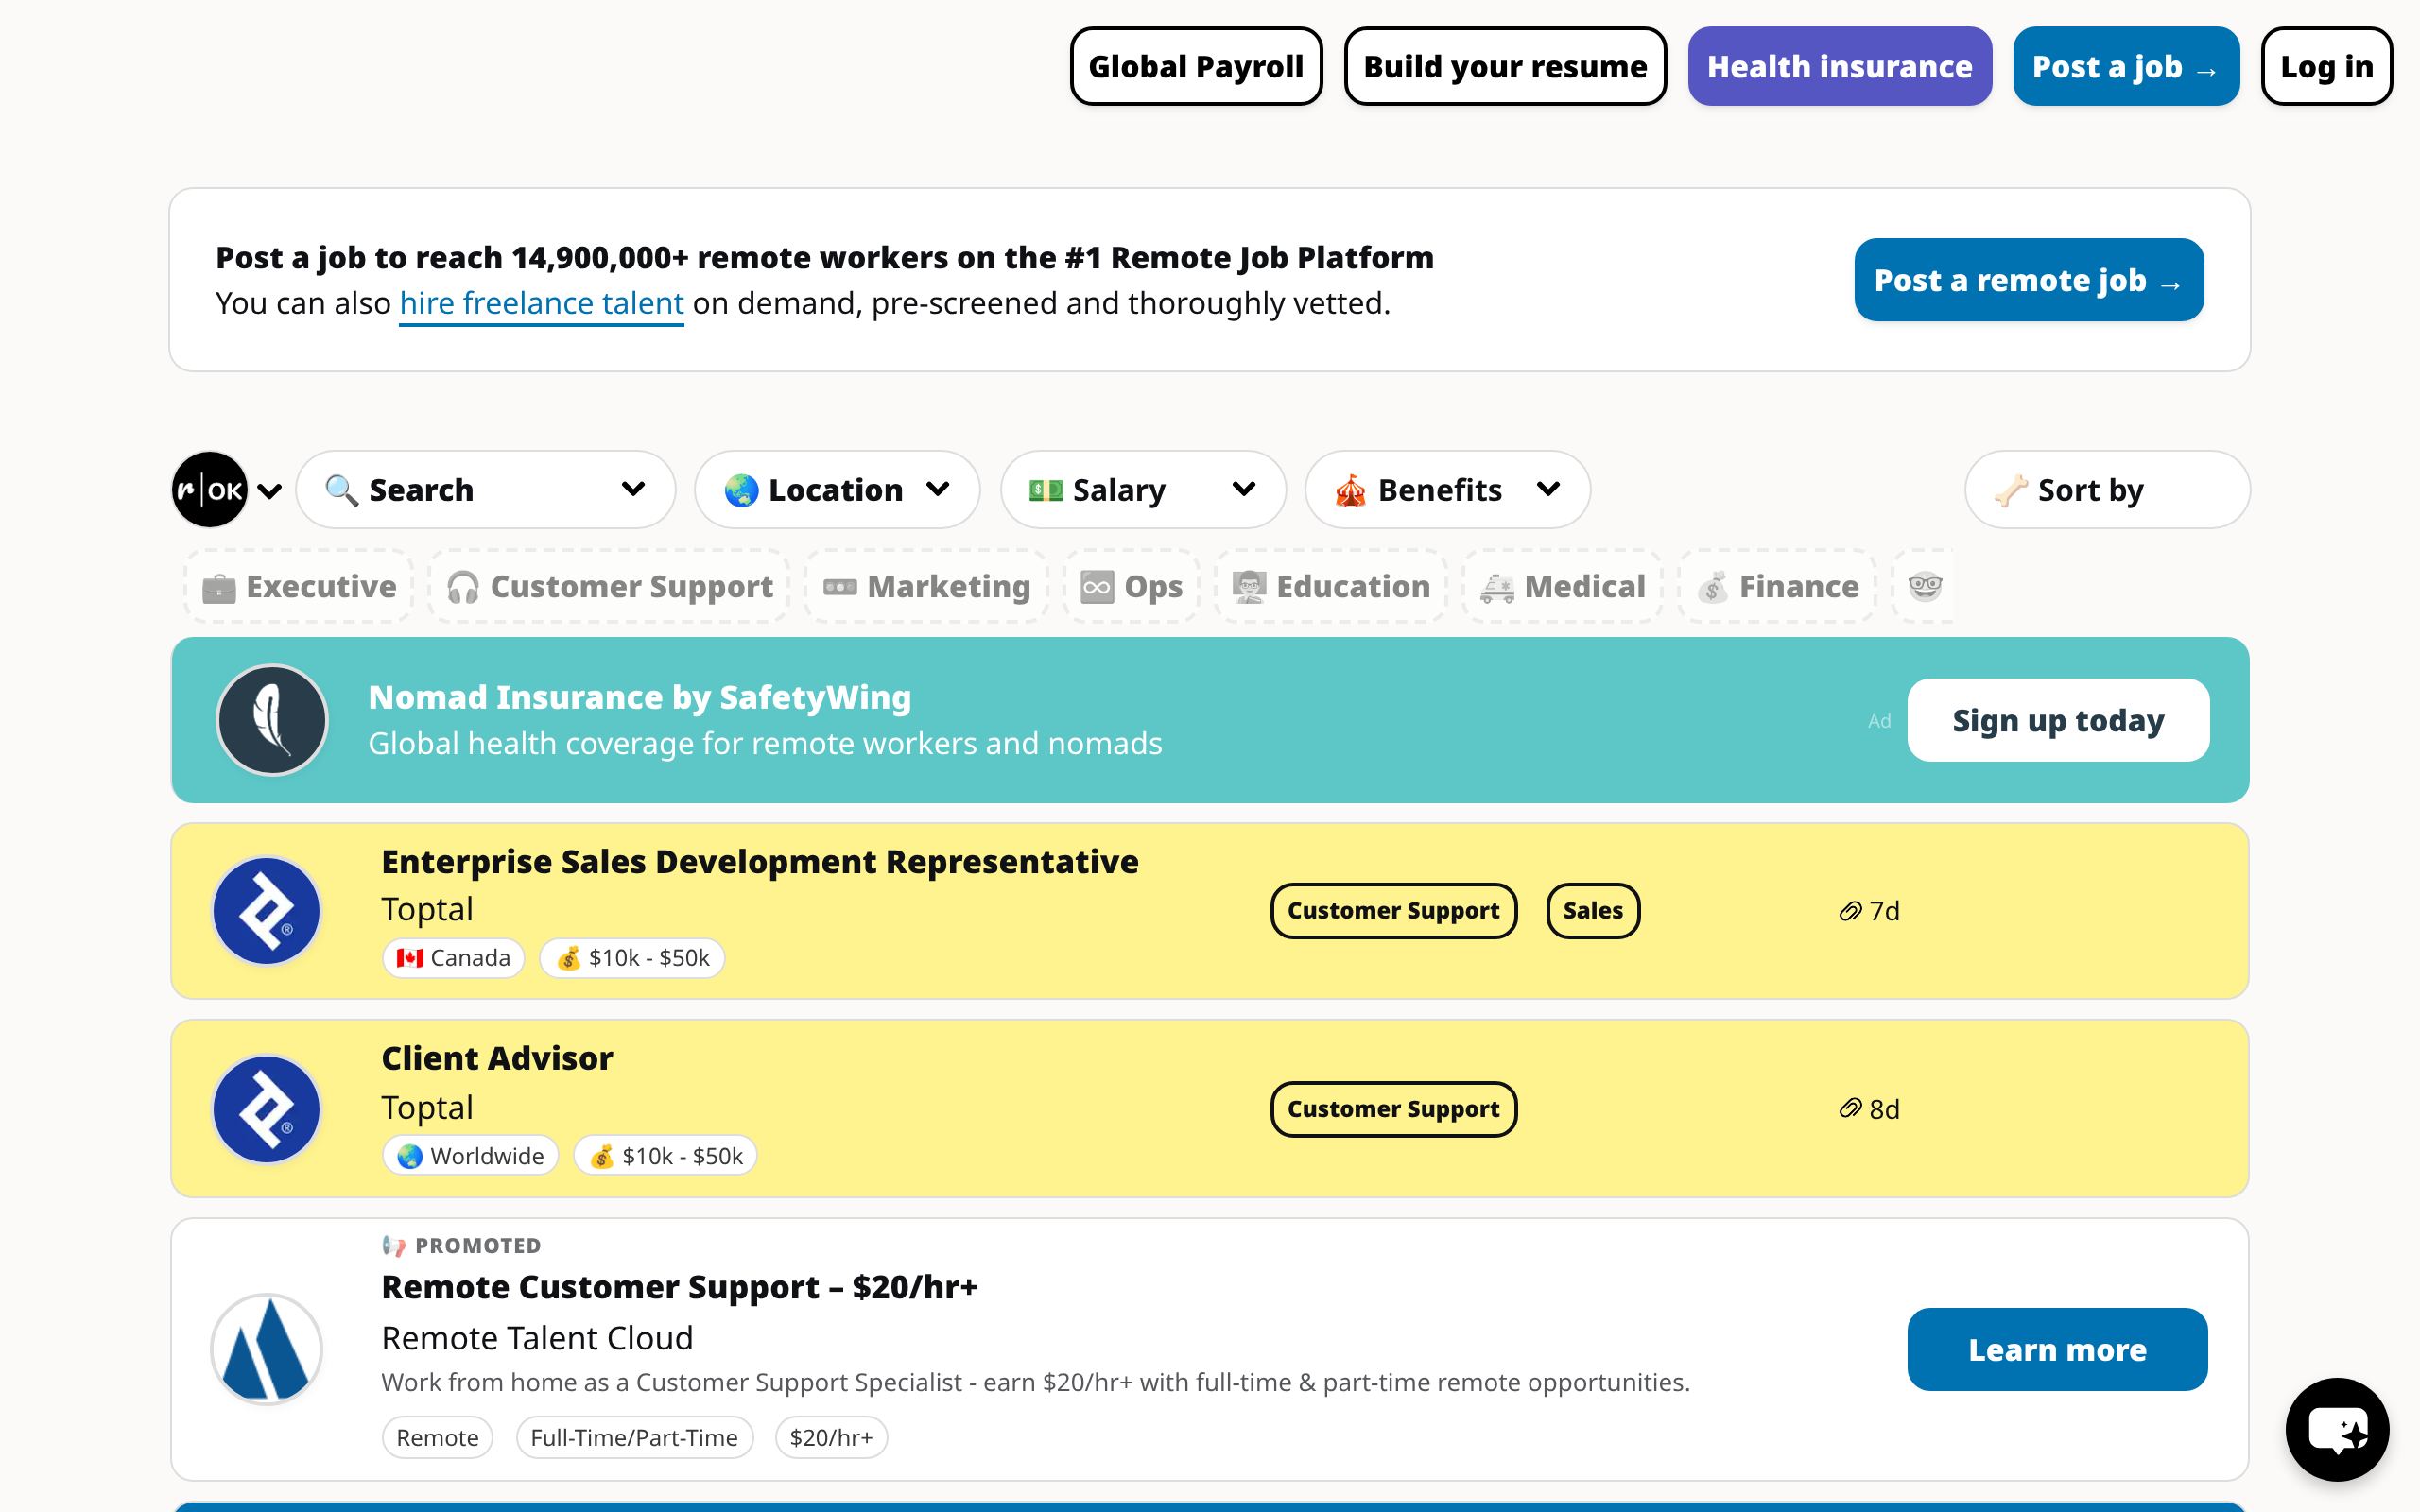Open the Sort by dropdown
Screen dimensions: 2420x1512
2108,490
